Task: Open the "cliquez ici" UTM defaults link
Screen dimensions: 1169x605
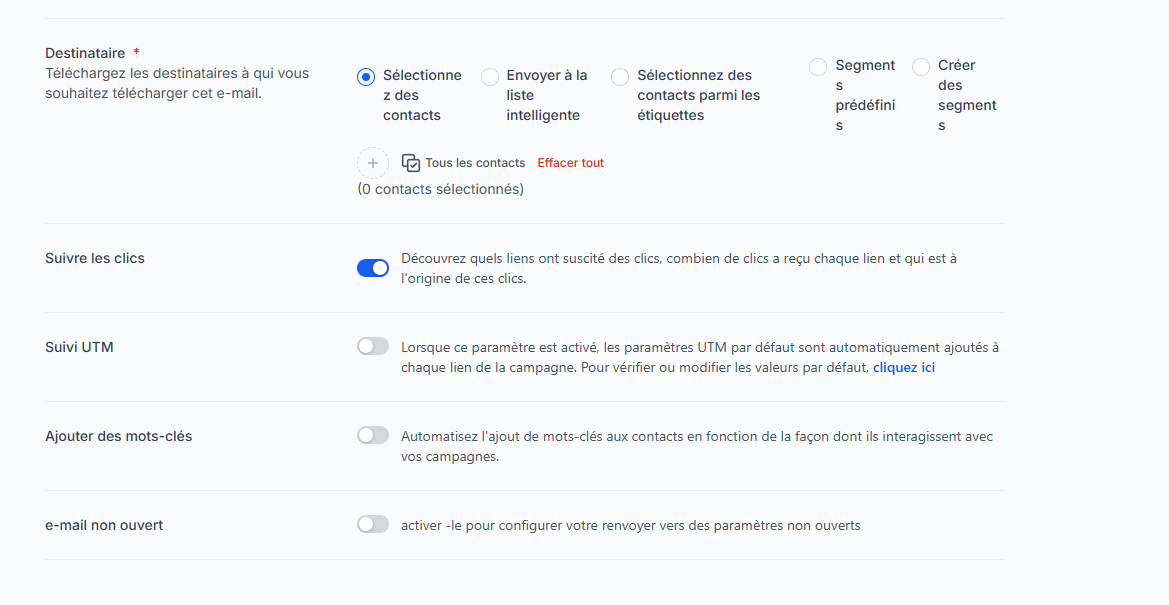Action: (x=904, y=368)
